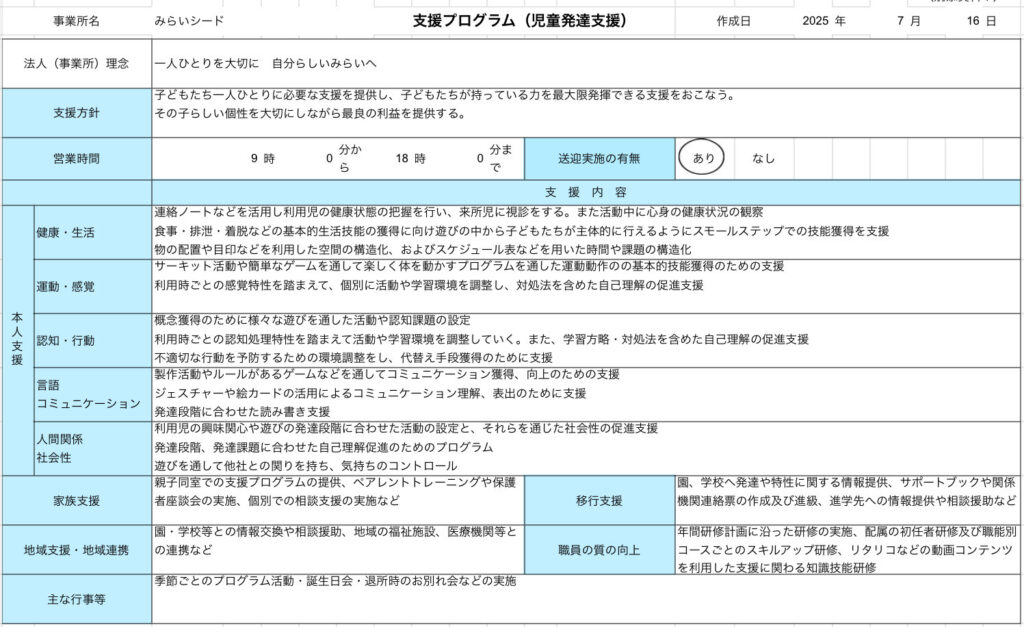1024x627 pixels.
Task: Click the 送迎実施の有無 header cell
Action: (599, 159)
